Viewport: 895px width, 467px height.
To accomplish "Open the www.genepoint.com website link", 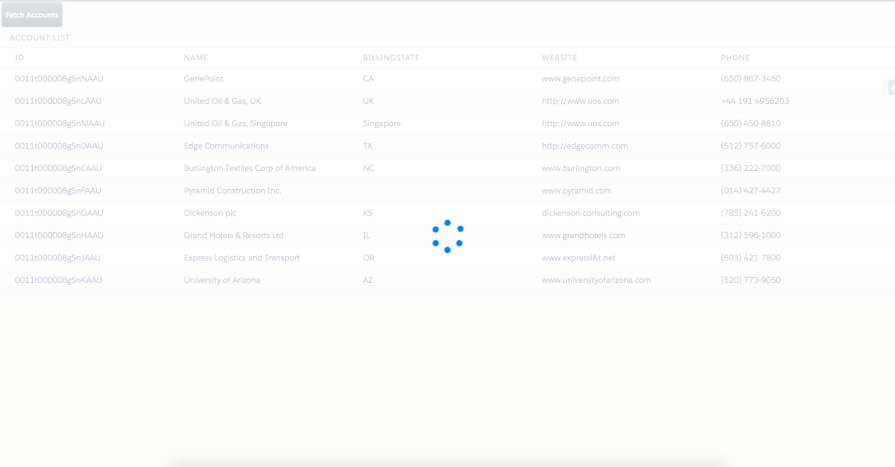I will 580,78.
